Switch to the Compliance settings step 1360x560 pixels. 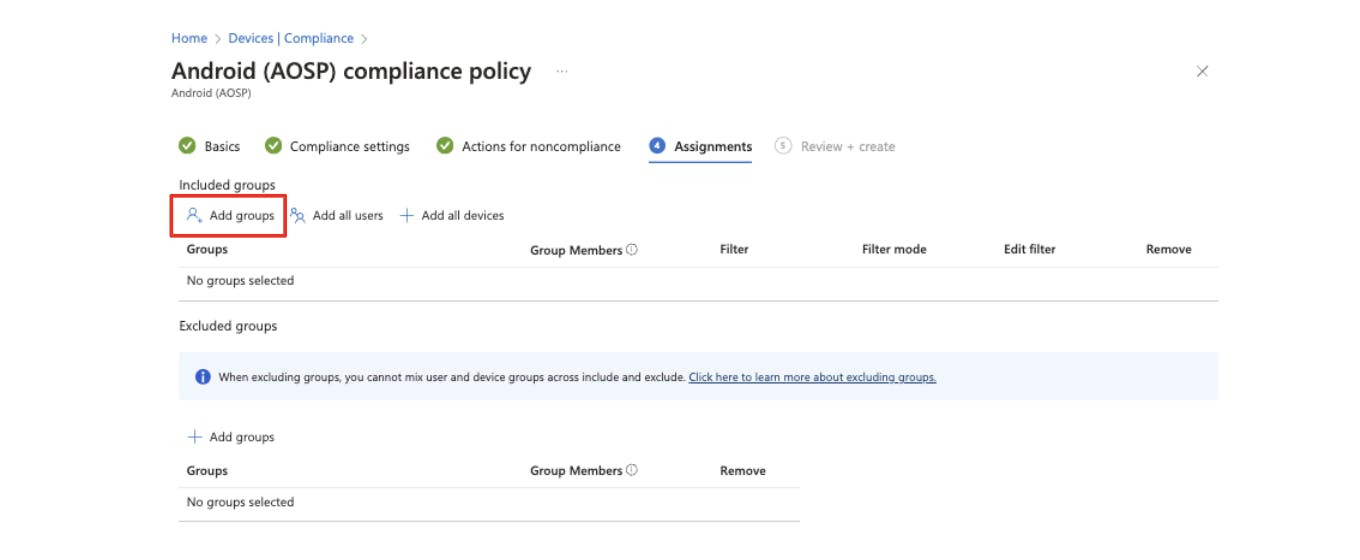pos(349,147)
